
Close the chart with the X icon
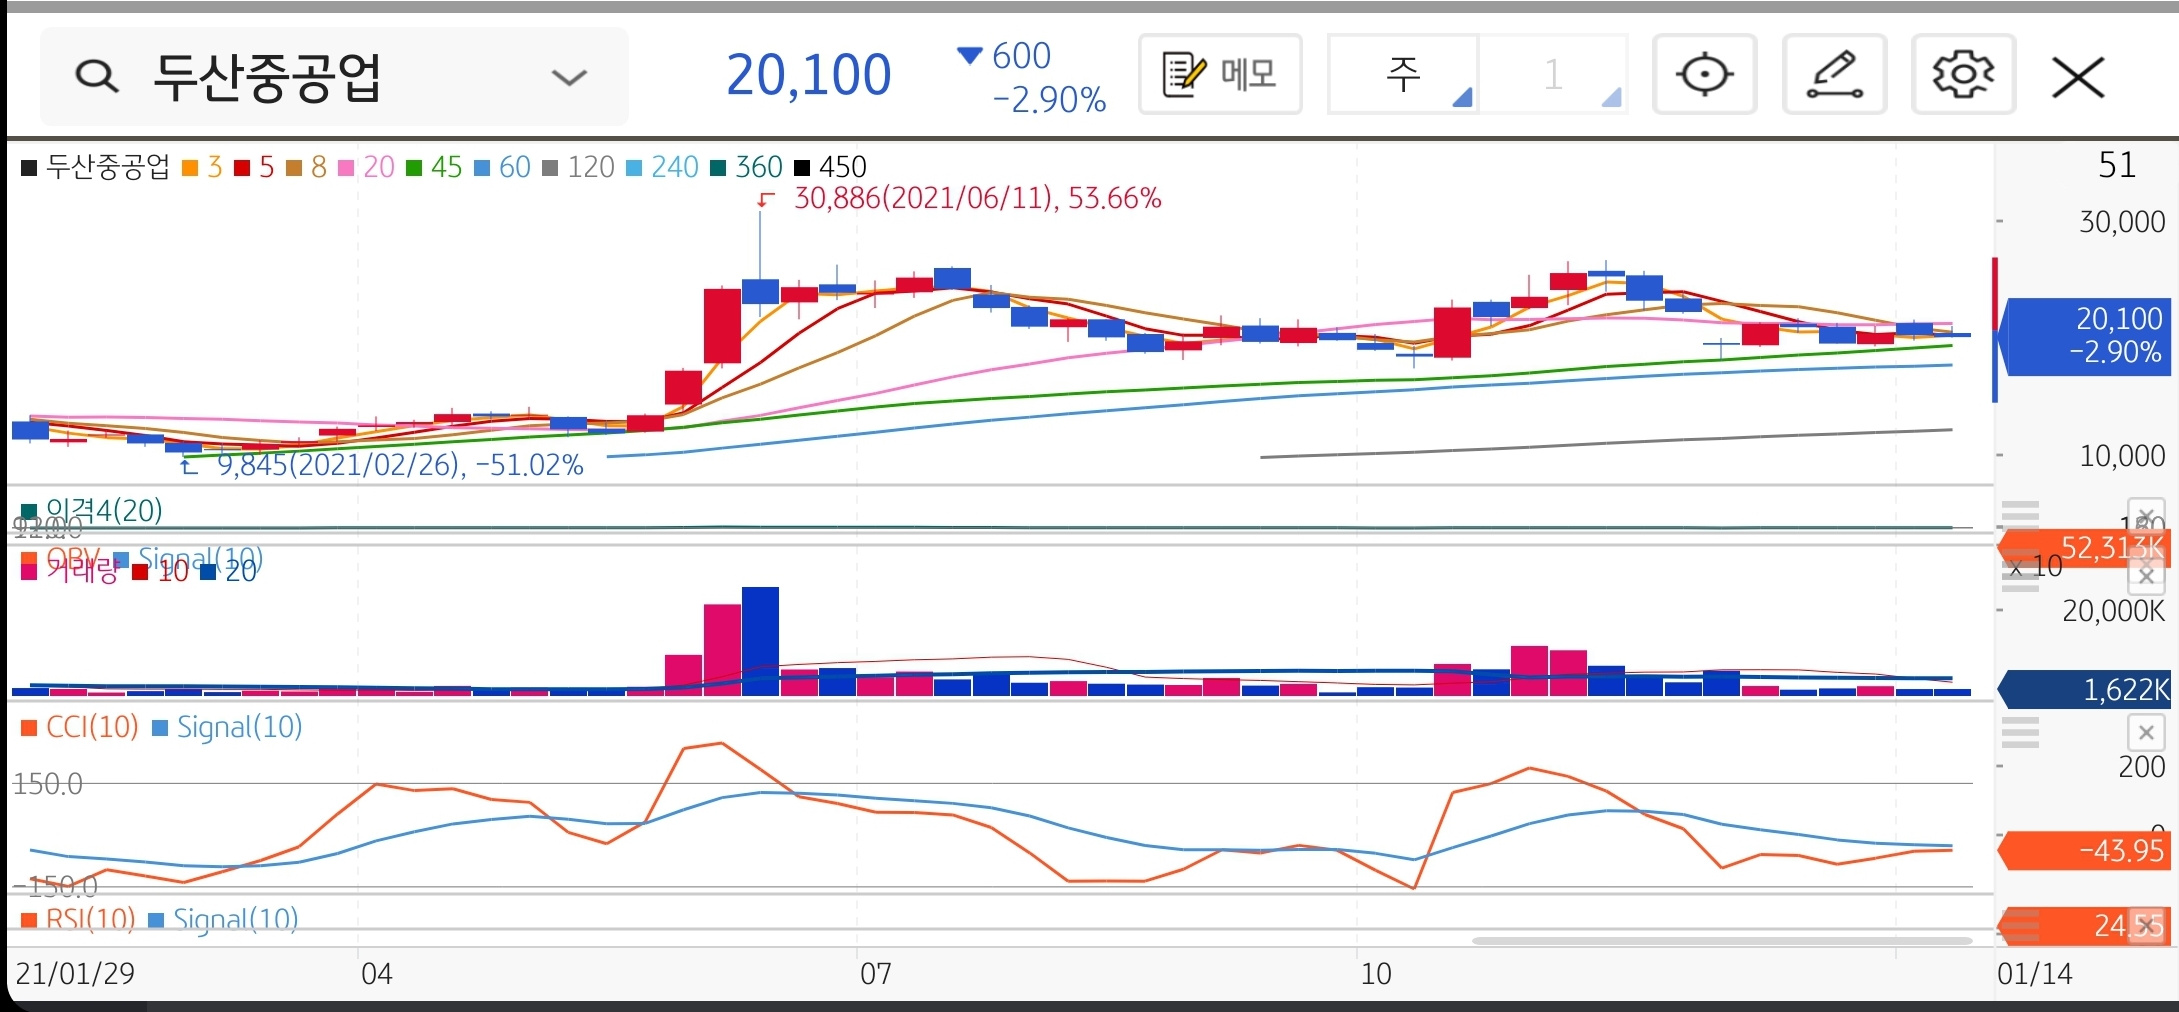tap(2078, 77)
